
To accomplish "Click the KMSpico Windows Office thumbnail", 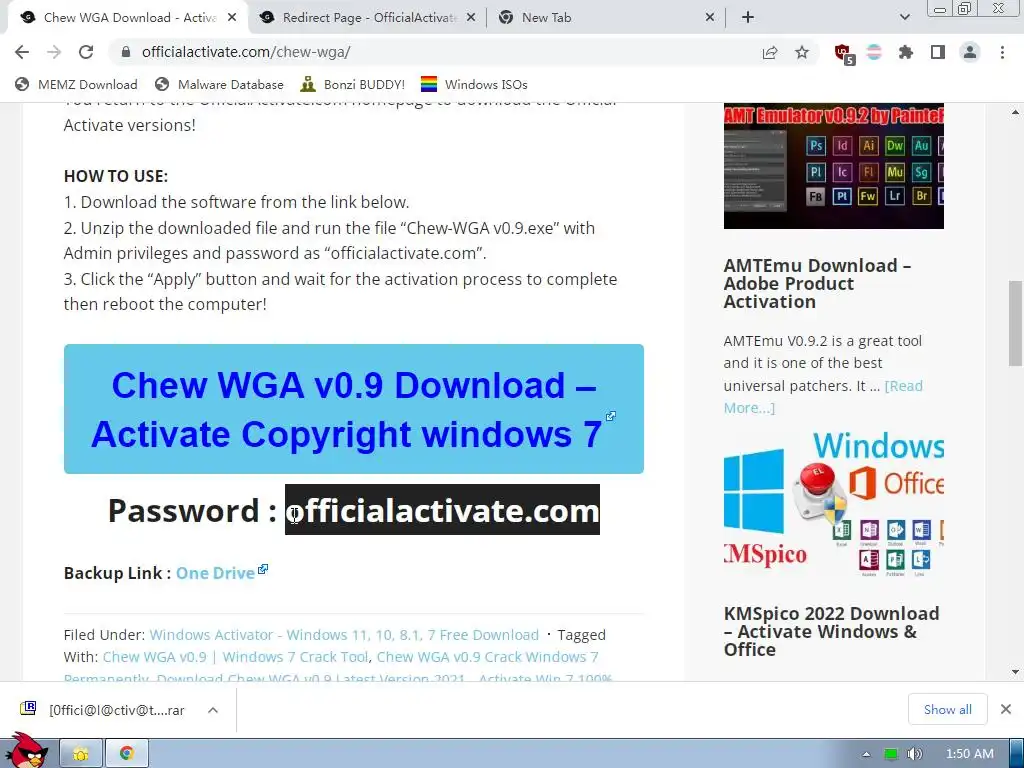I will (833, 504).
